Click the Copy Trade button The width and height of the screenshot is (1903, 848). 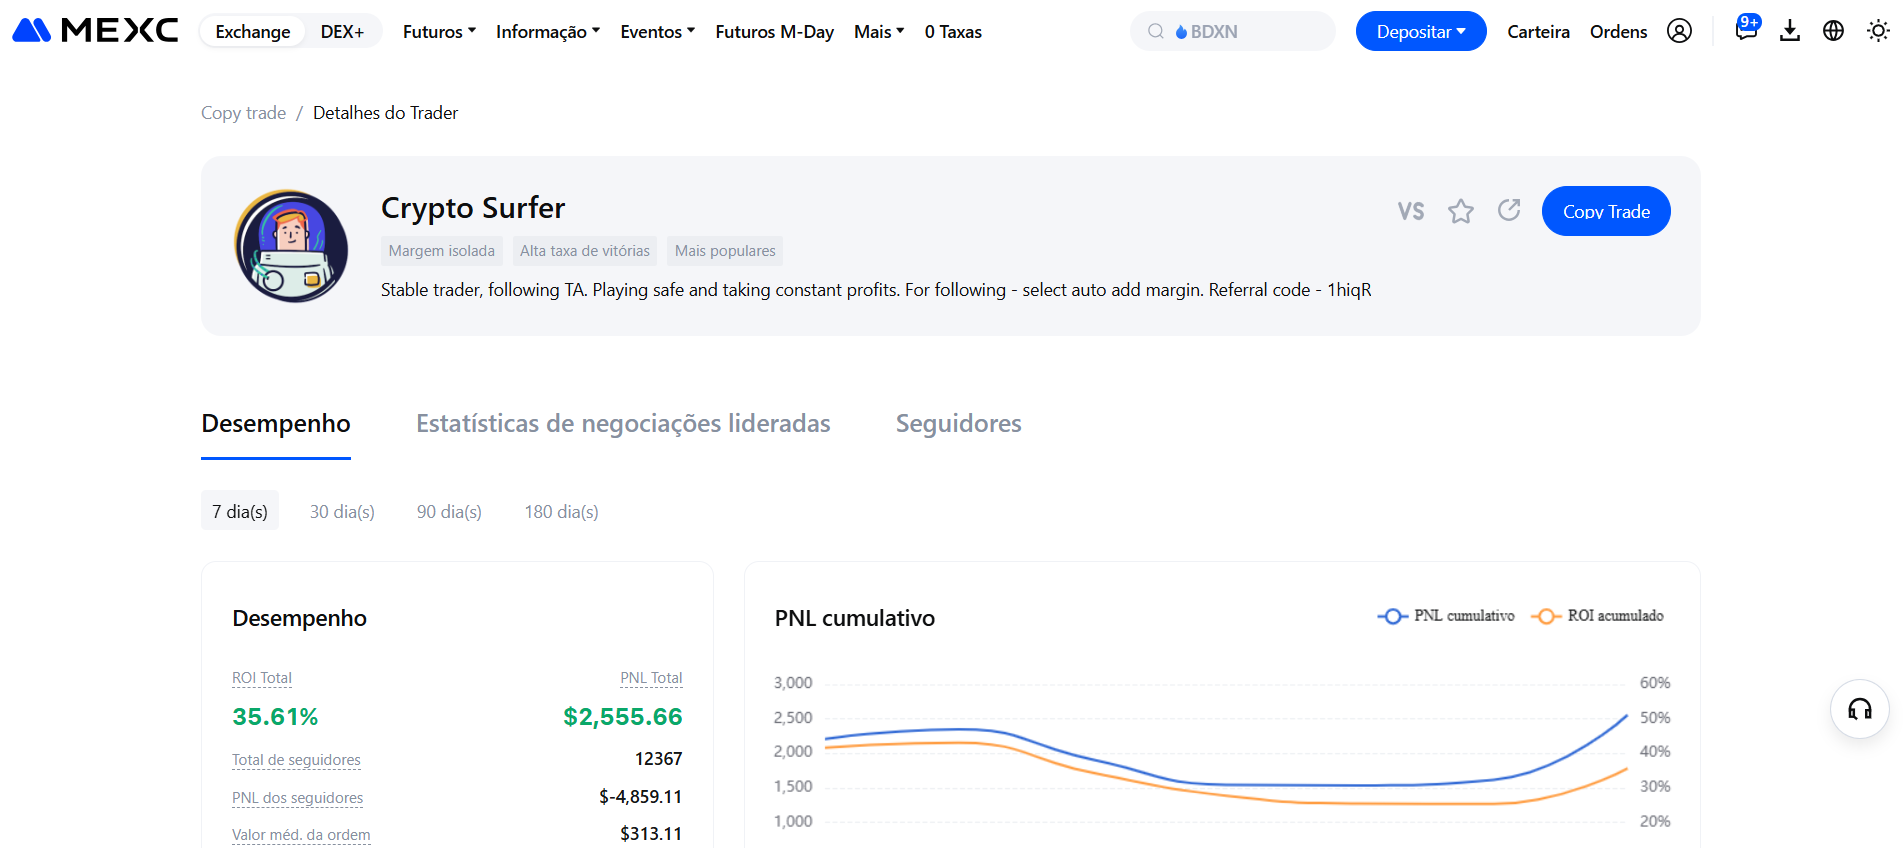point(1606,211)
